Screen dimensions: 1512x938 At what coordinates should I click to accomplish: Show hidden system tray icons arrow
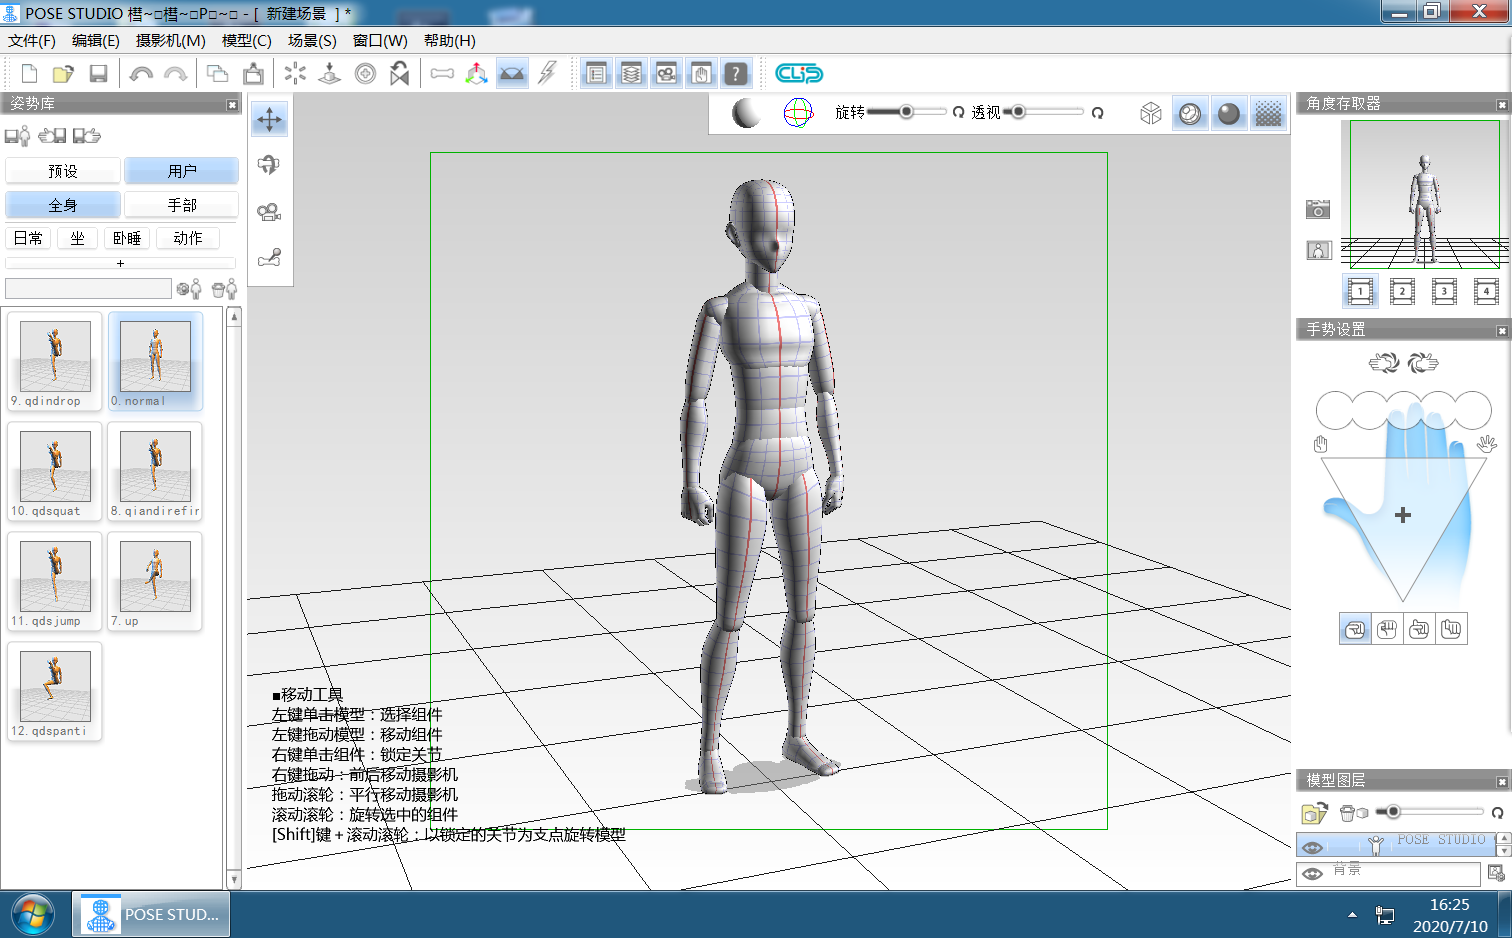point(1352,915)
